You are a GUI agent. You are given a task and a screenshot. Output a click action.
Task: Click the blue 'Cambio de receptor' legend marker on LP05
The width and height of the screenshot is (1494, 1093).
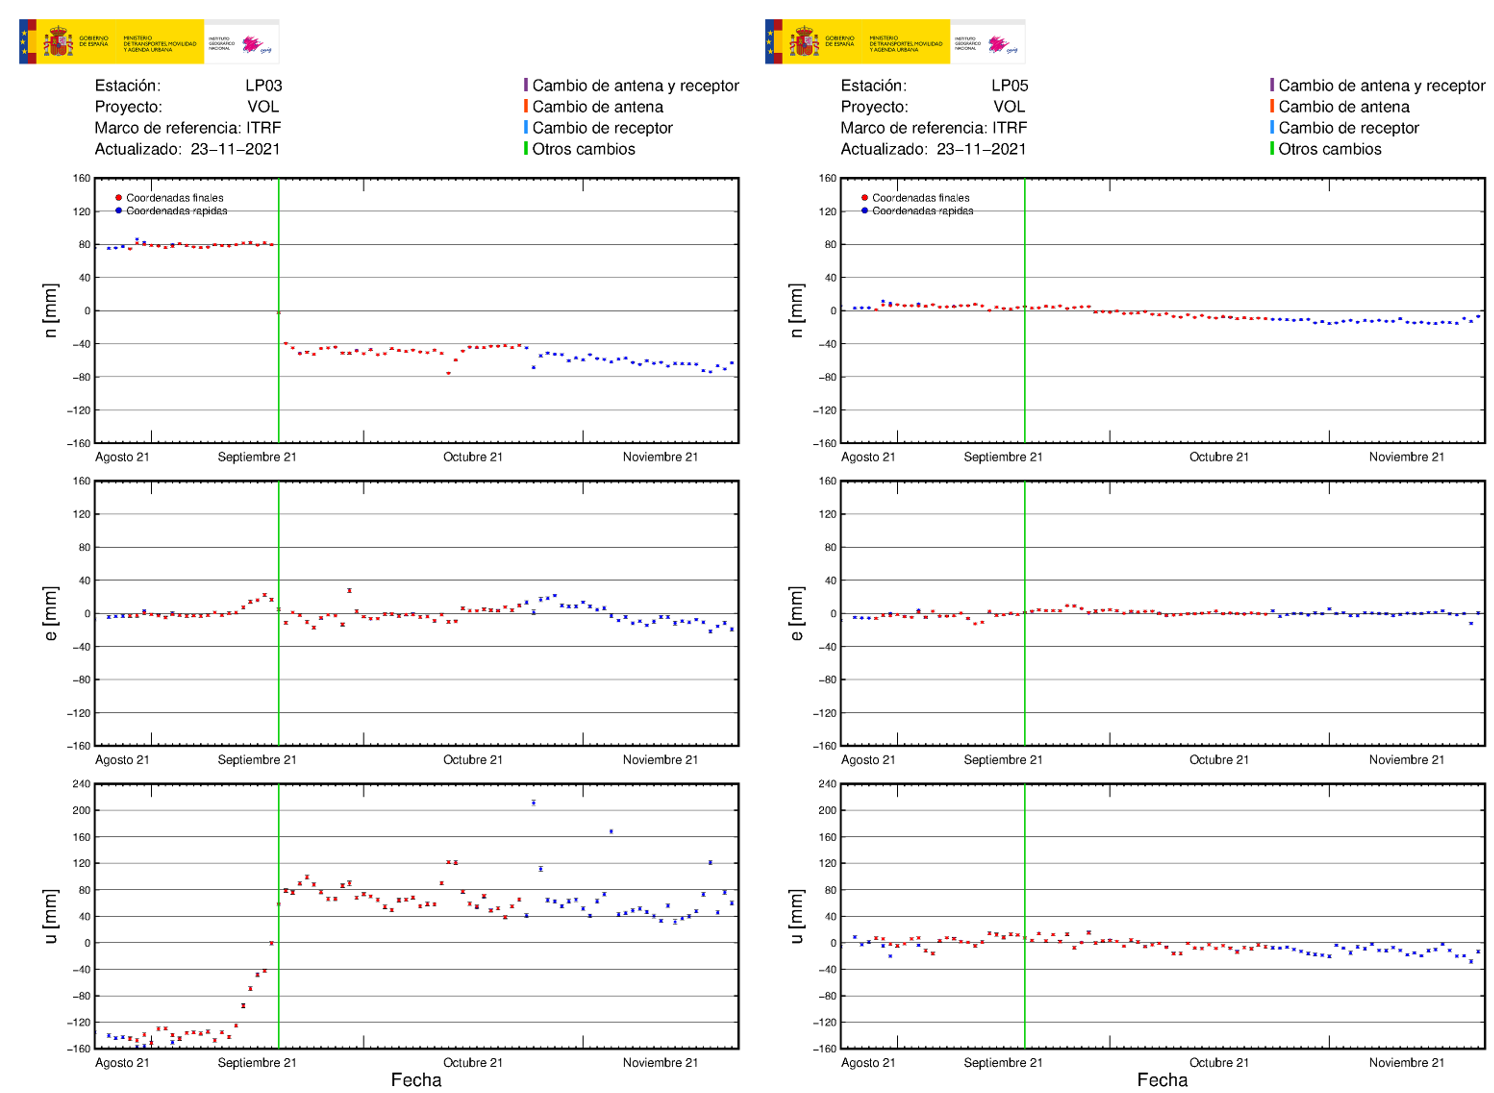(1272, 128)
